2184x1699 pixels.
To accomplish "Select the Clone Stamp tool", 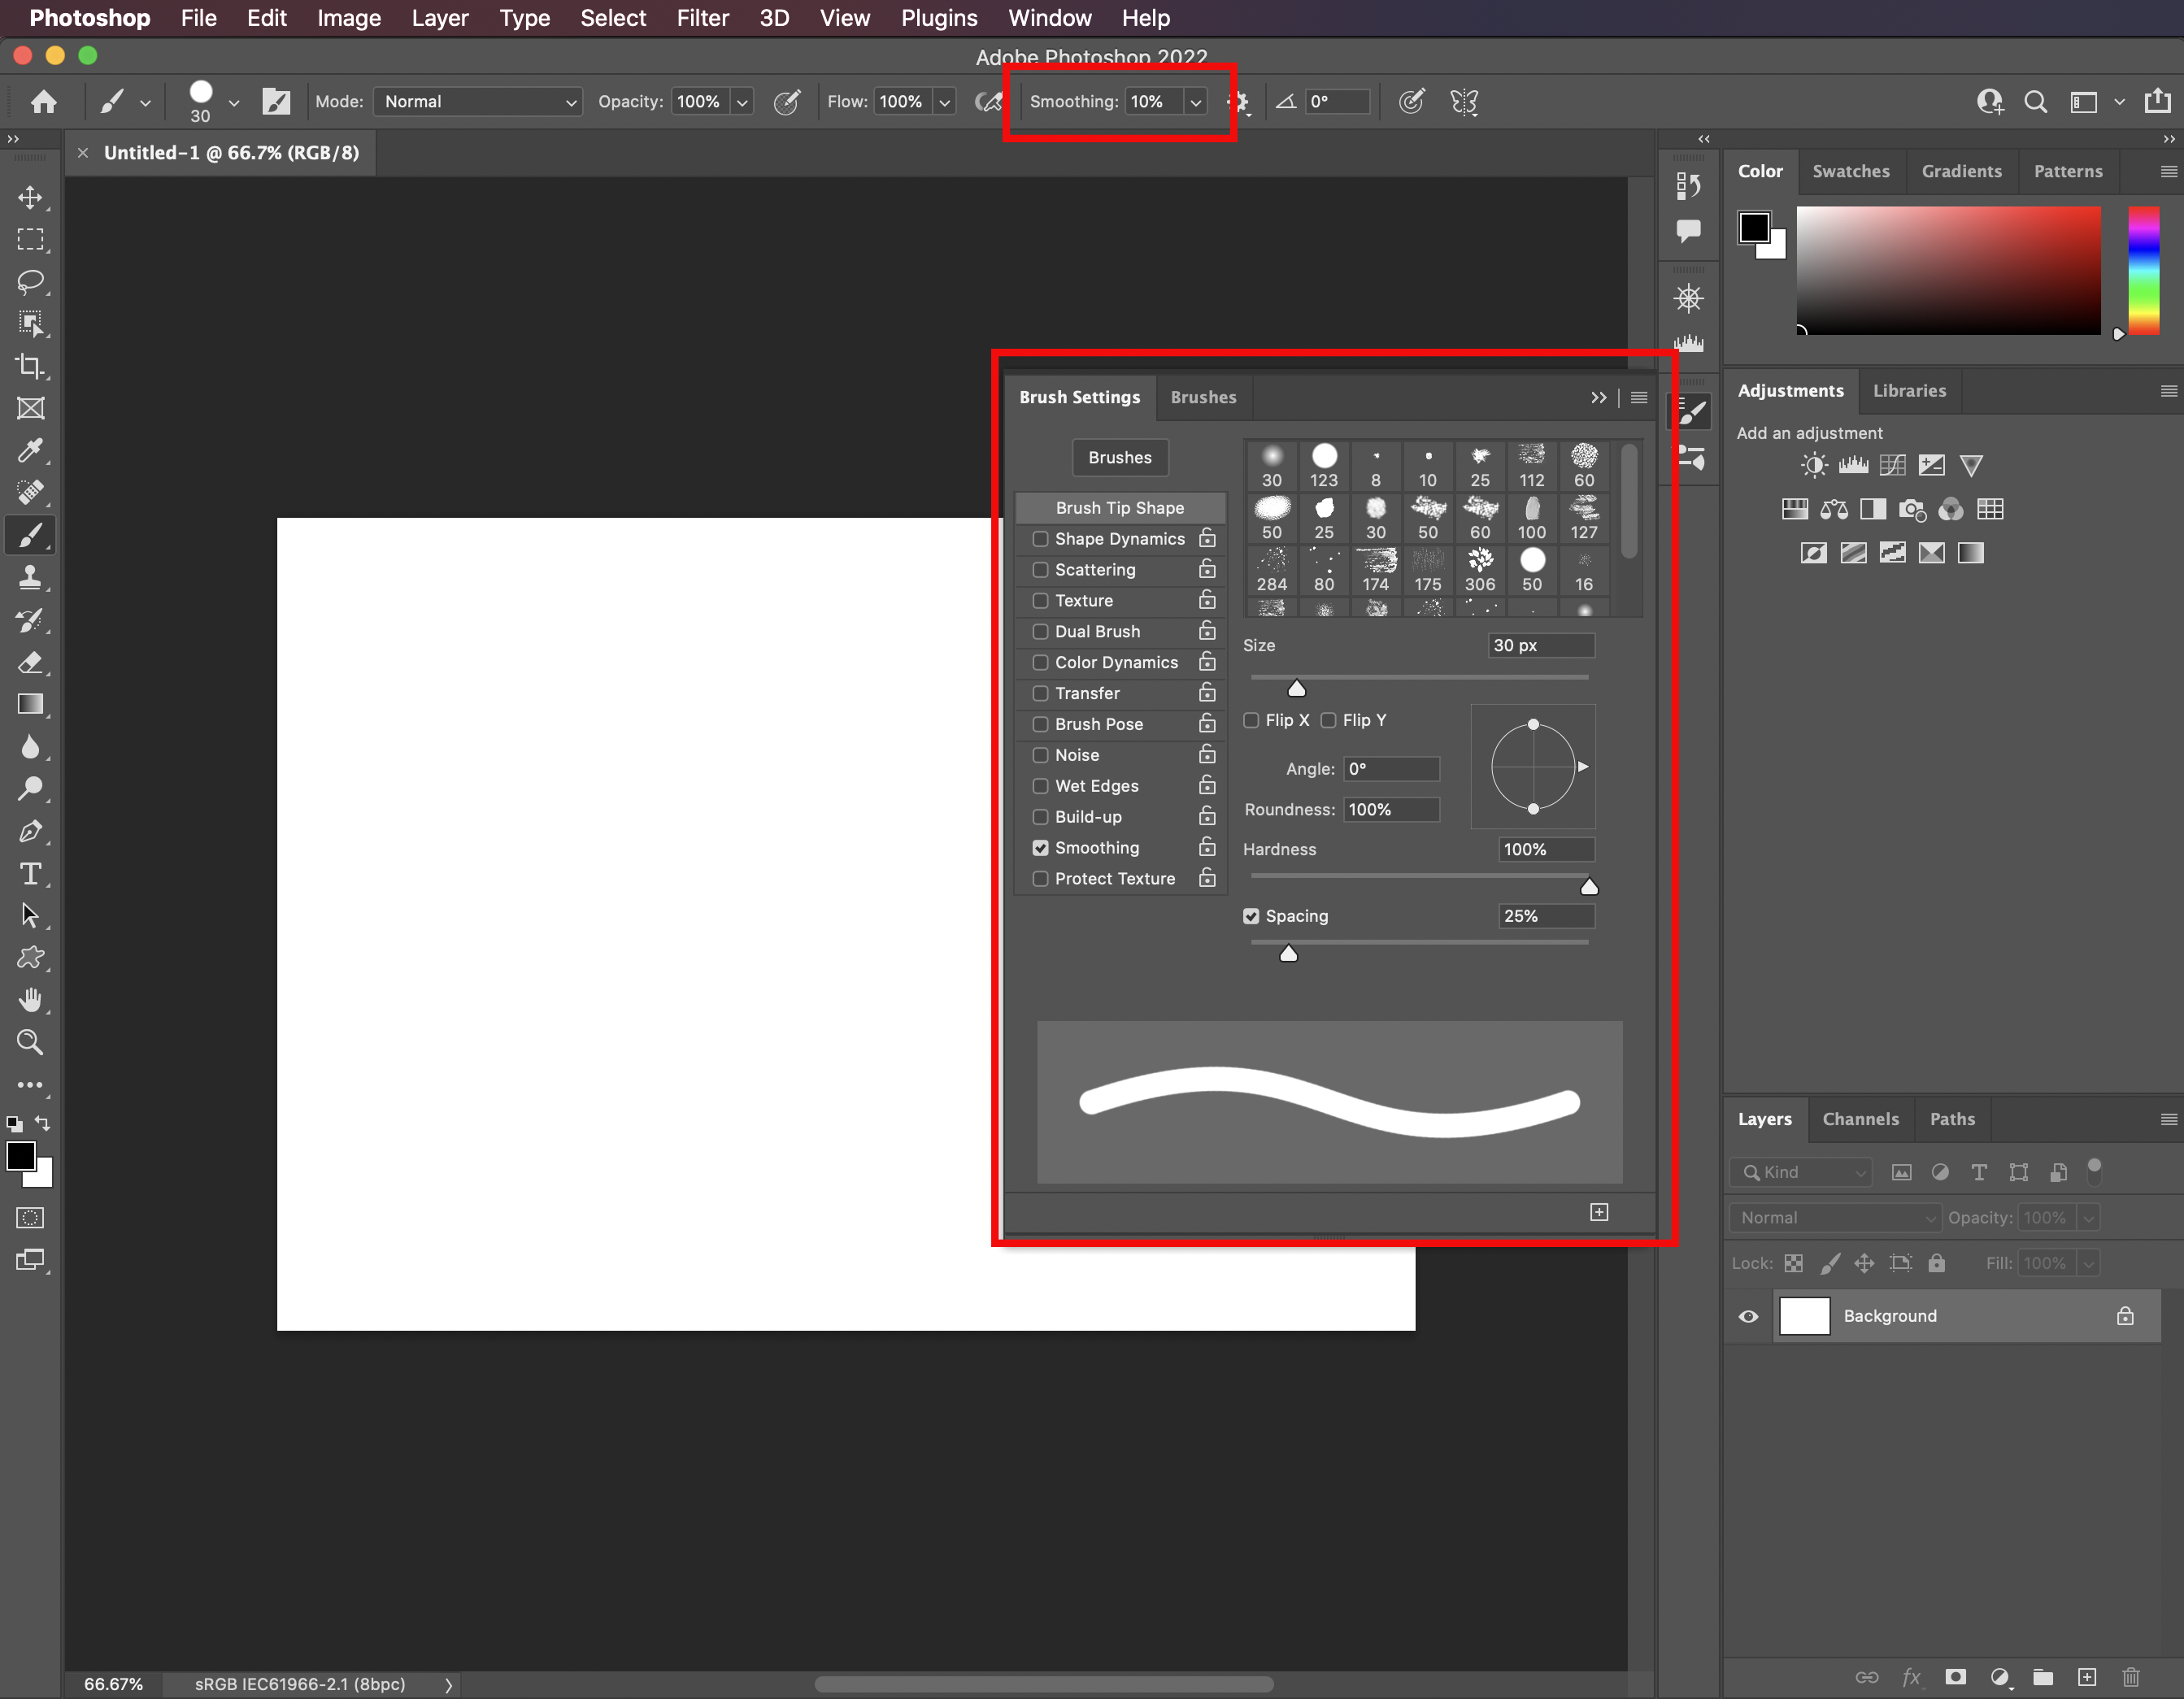I will click(x=31, y=576).
